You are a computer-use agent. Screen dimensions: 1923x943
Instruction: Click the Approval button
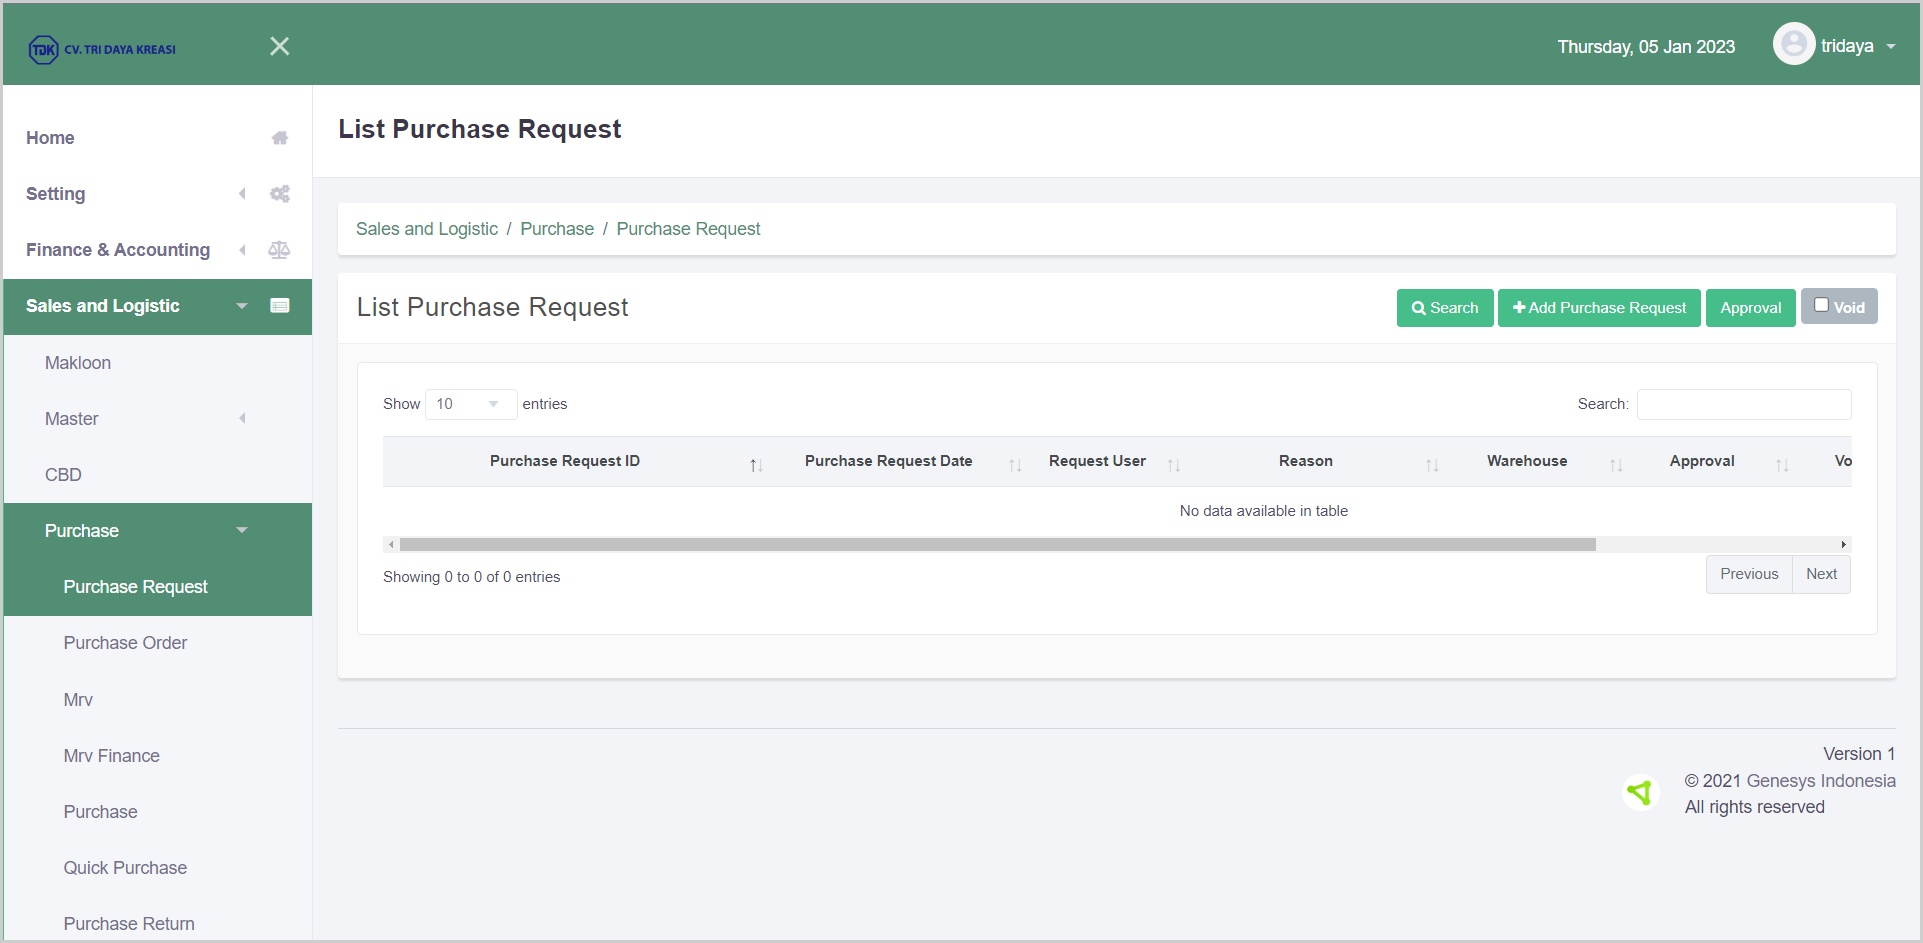pyautogui.click(x=1750, y=308)
